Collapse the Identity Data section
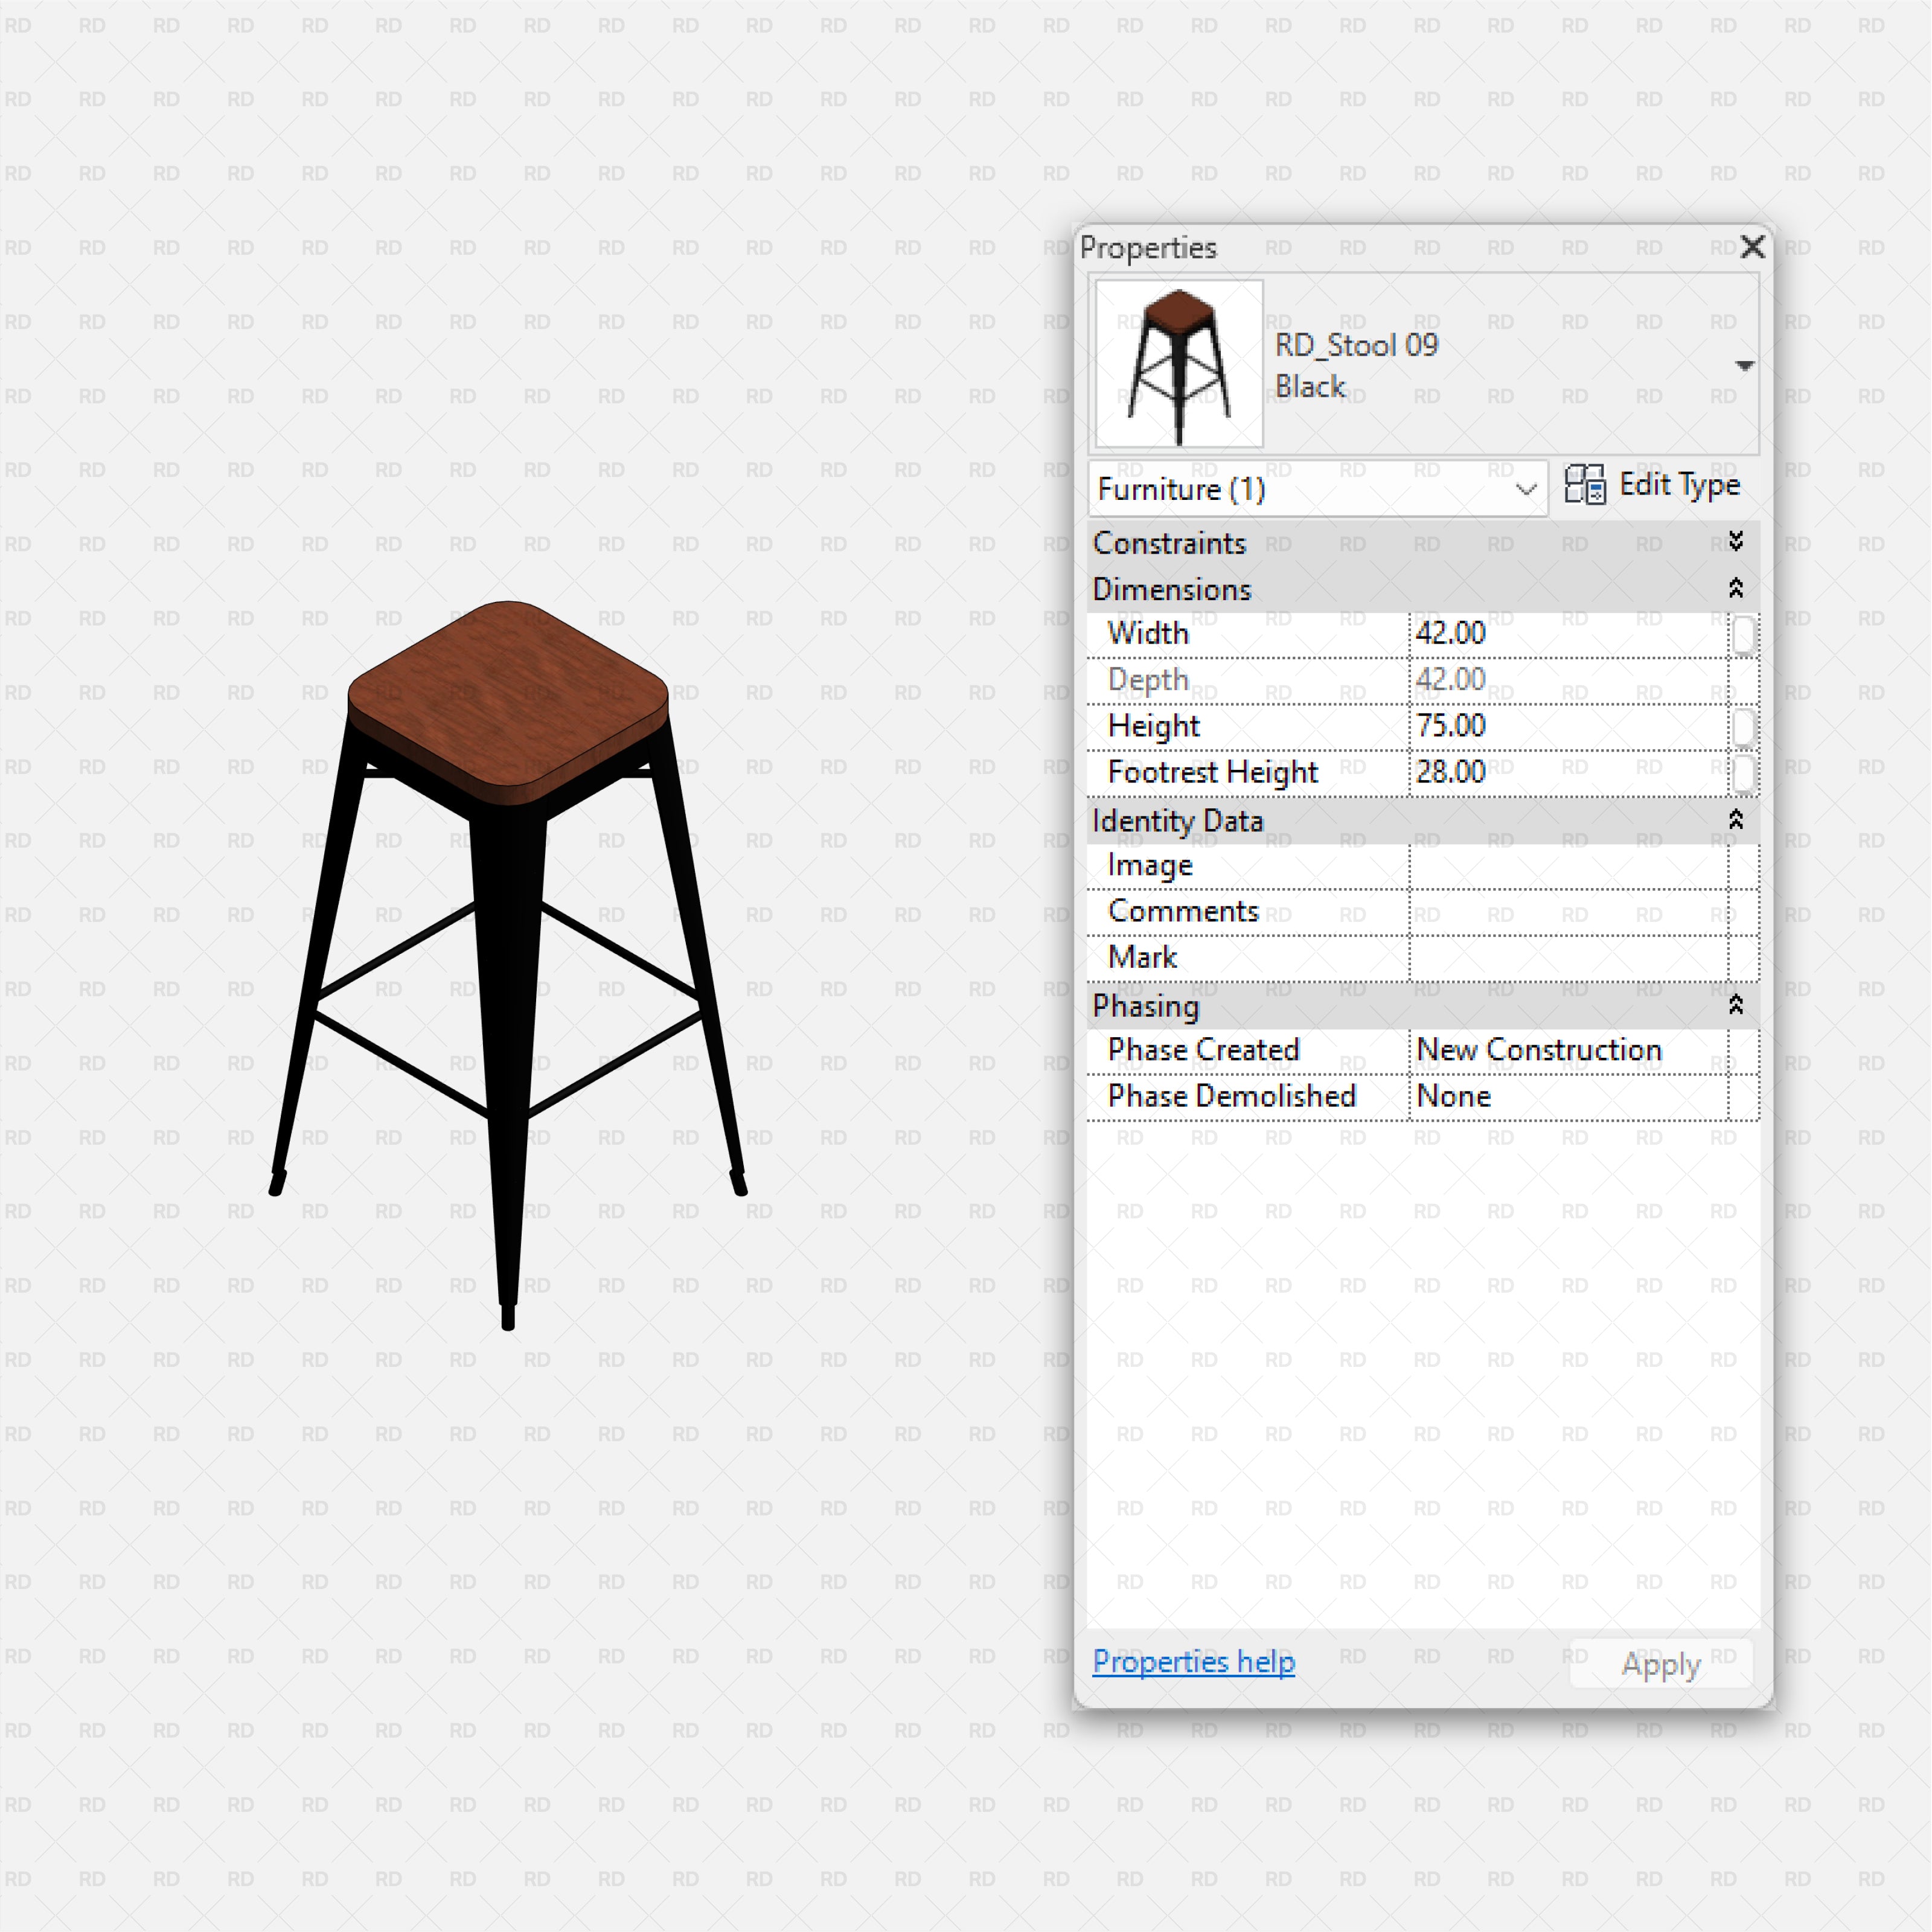 point(1737,820)
